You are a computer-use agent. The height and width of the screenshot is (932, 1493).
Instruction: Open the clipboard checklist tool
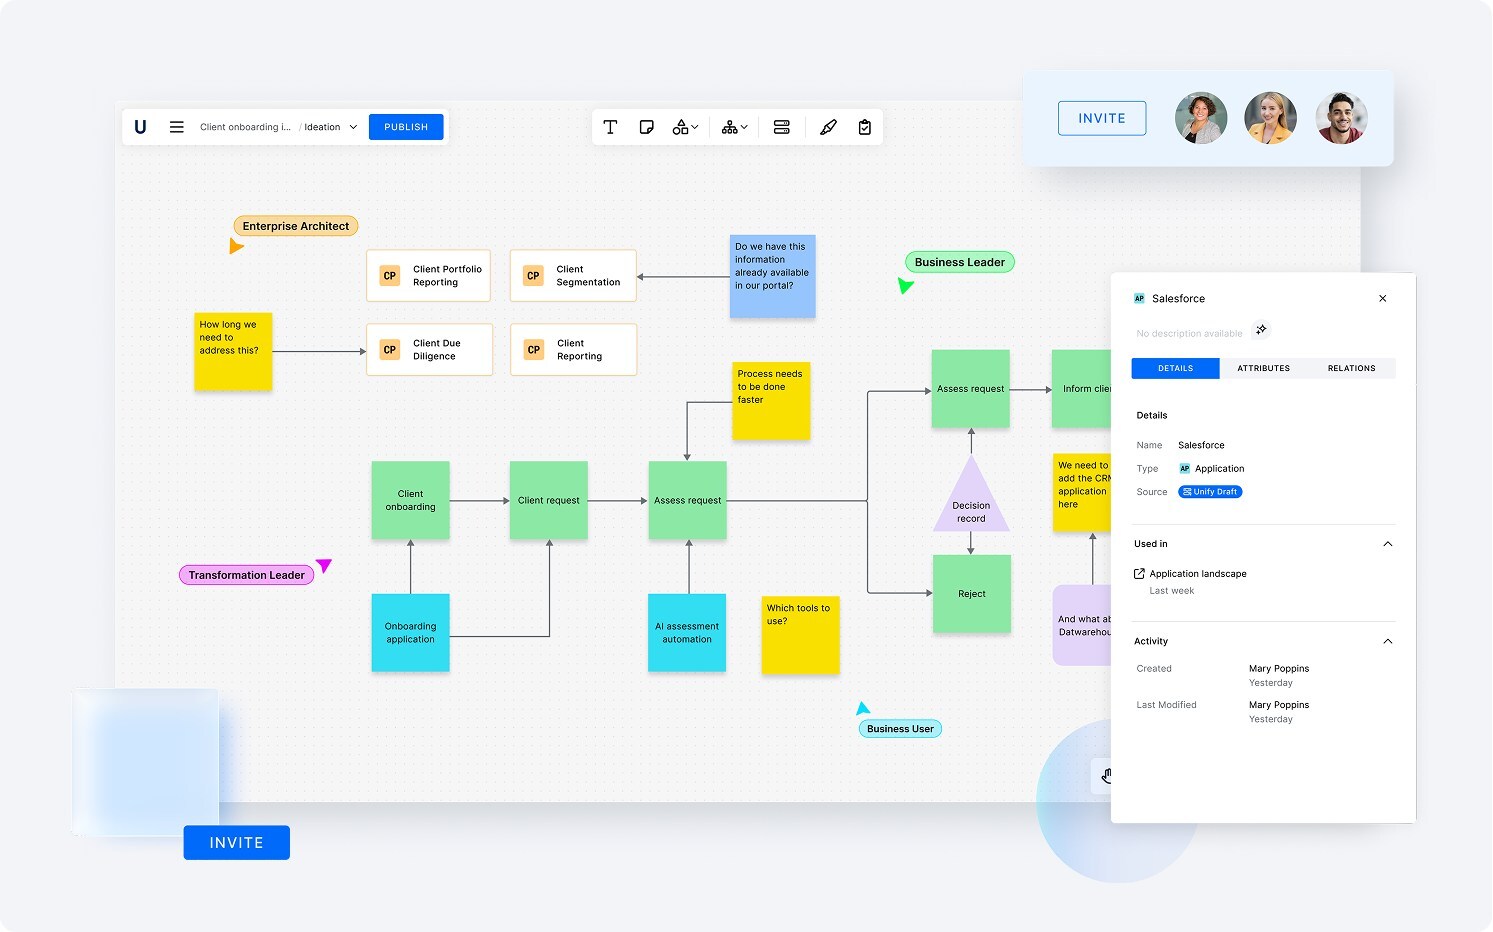[x=864, y=127]
